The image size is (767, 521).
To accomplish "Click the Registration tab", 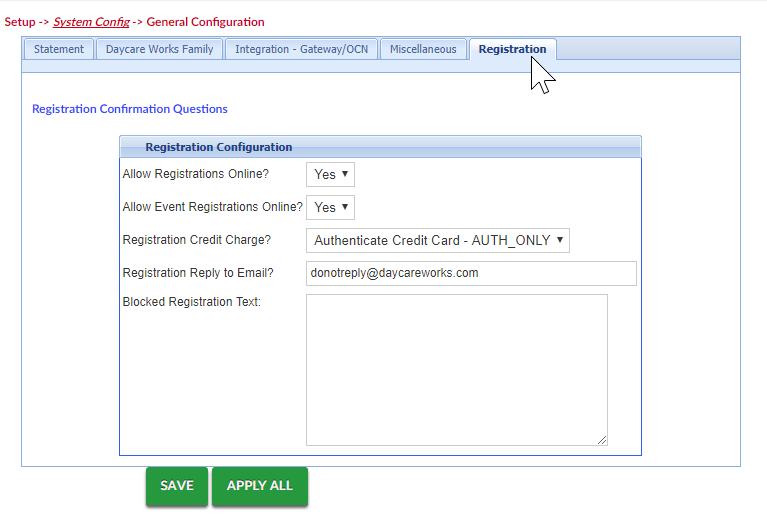I will point(512,49).
